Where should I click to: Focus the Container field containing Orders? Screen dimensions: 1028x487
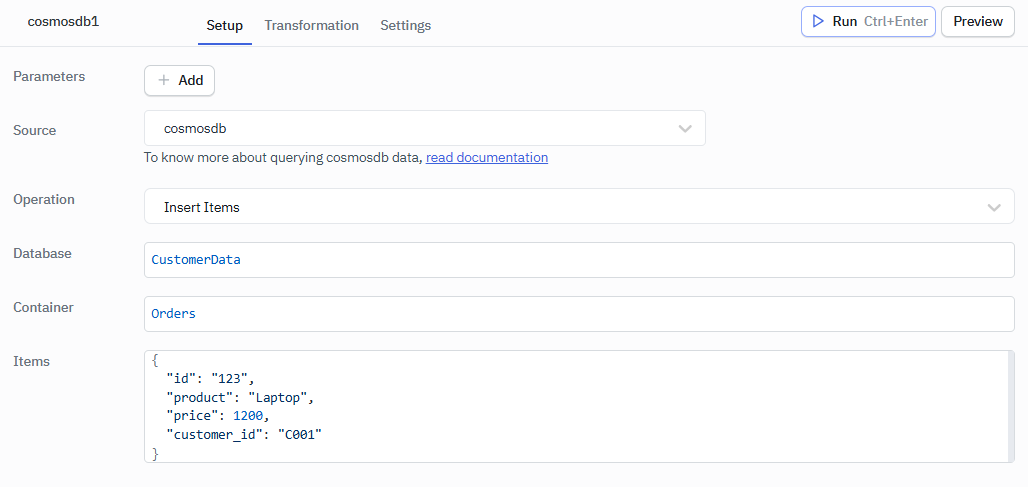[579, 314]
